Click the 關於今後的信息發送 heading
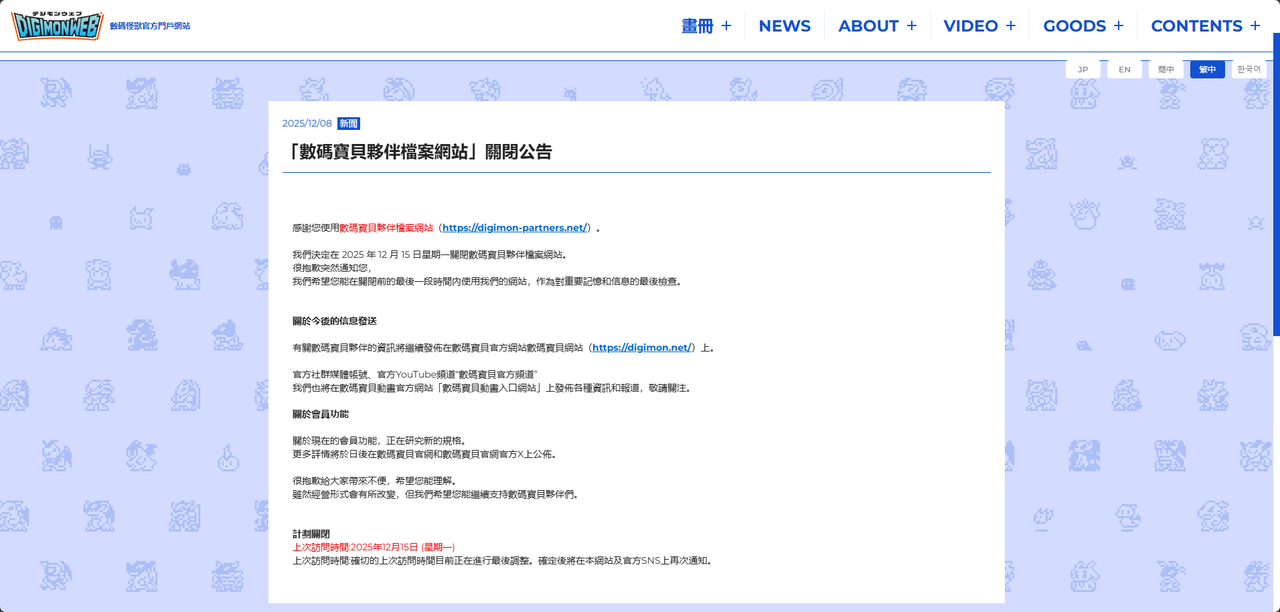Image resolution: width=1280 pixels, height=612 pixels. click(334, 321)
